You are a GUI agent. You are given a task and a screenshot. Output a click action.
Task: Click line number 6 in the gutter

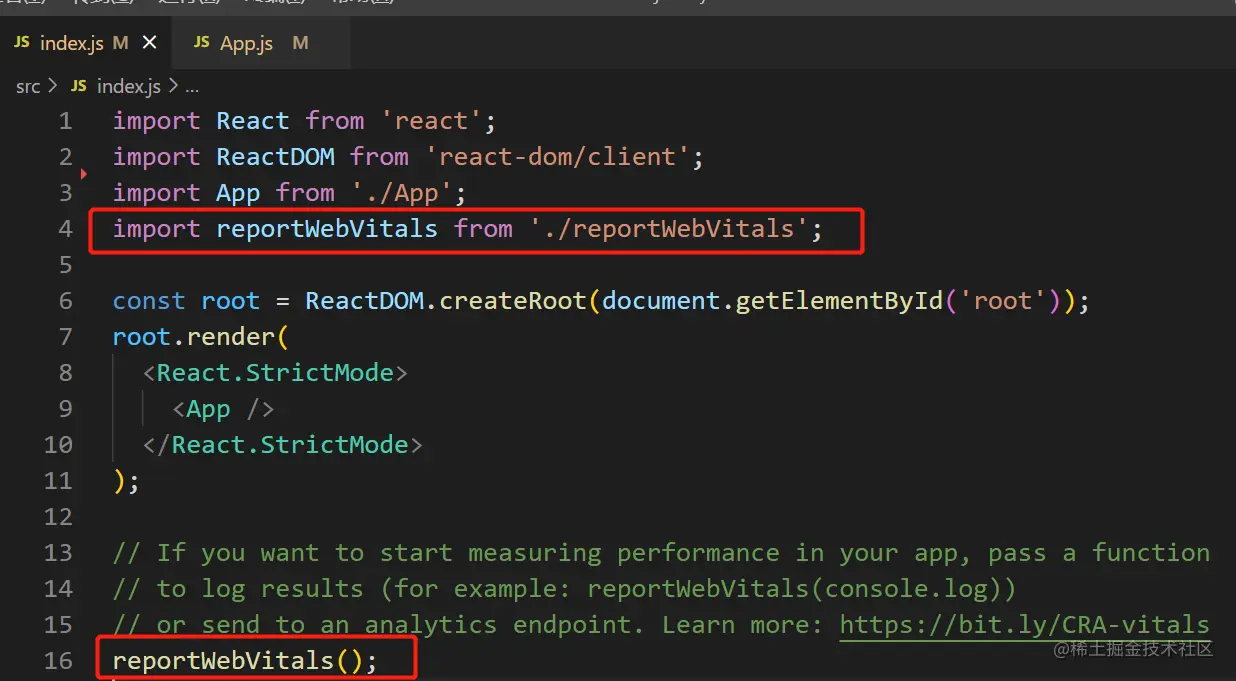[65, 301]
